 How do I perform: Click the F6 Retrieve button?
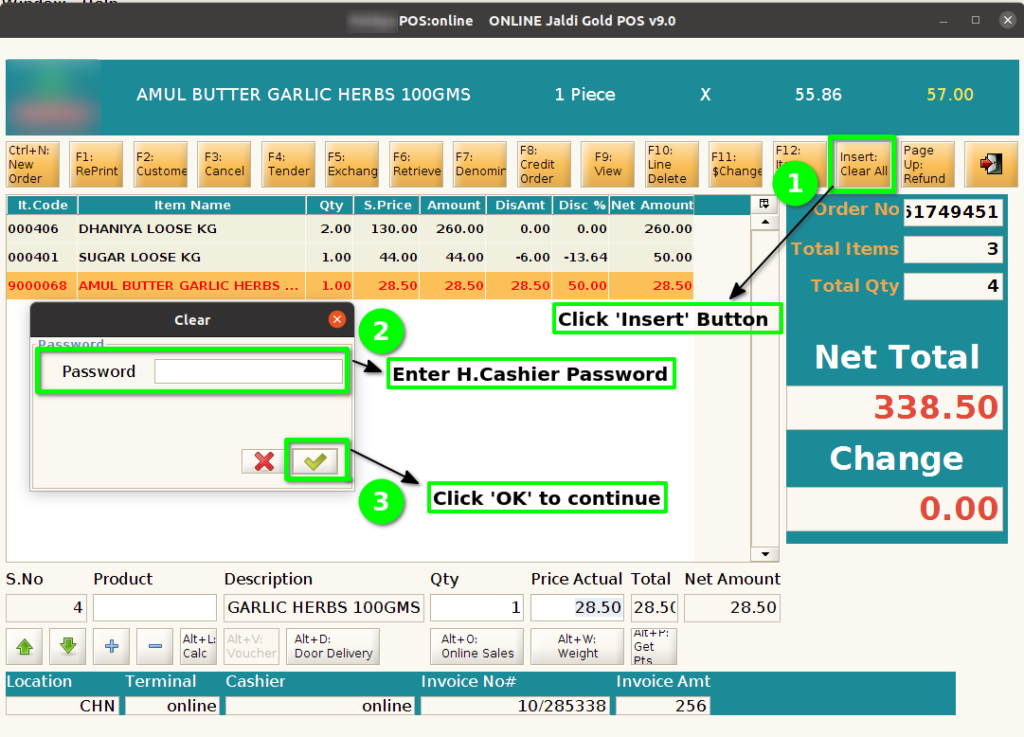(416, 165)
